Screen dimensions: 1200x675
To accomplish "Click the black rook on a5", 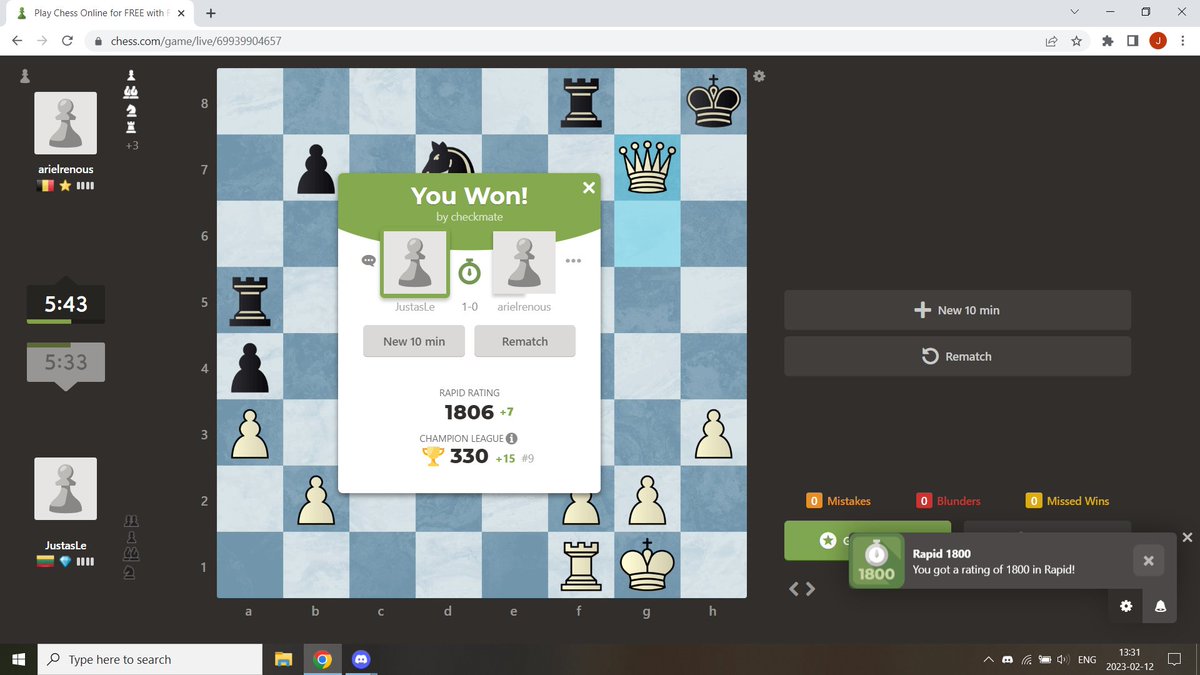I will click(x=250, y=299).
